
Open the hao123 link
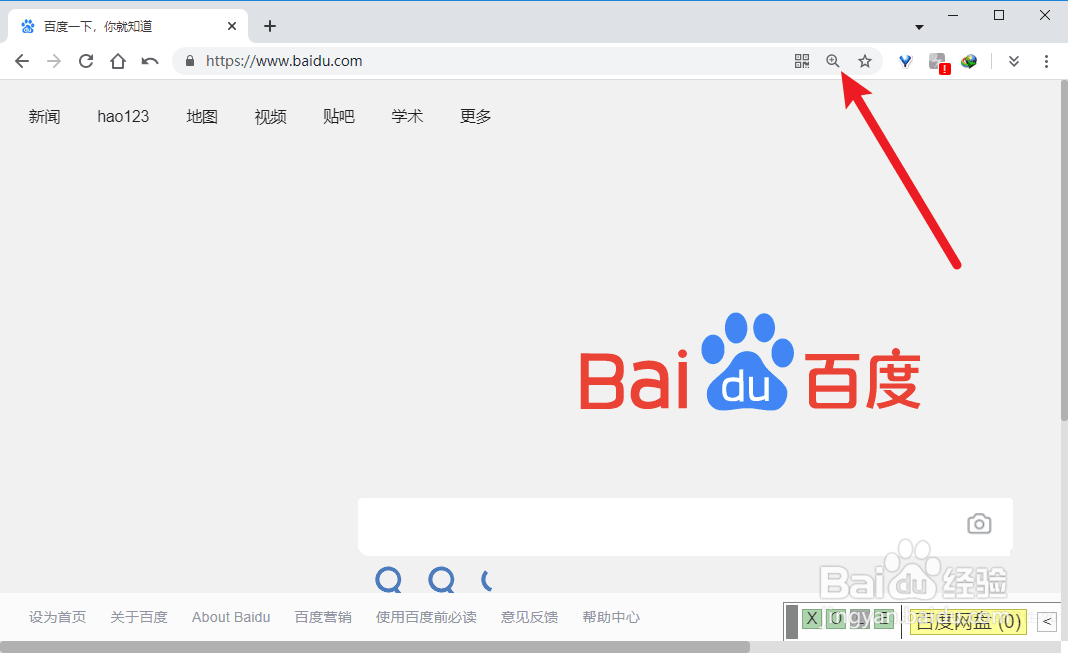click(x=123, y=116)
